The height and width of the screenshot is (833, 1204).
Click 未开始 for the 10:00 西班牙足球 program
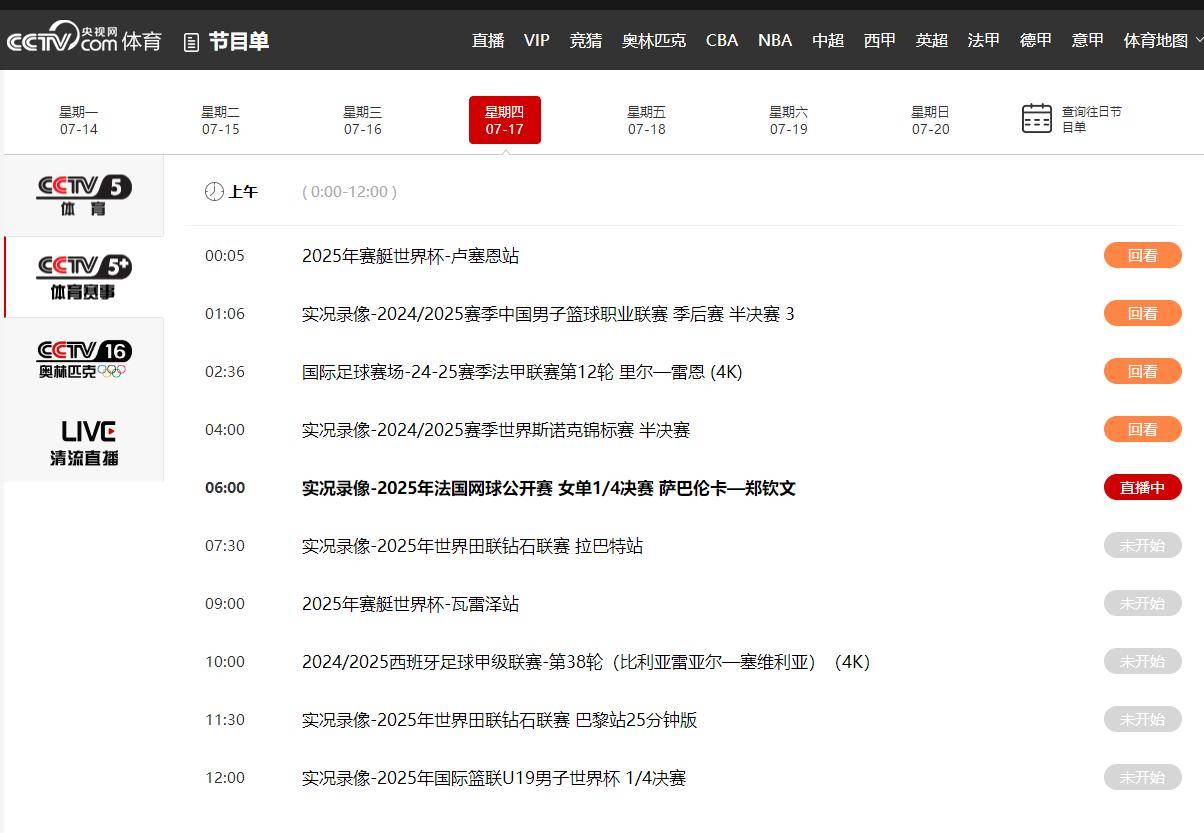pos(1142,661)
